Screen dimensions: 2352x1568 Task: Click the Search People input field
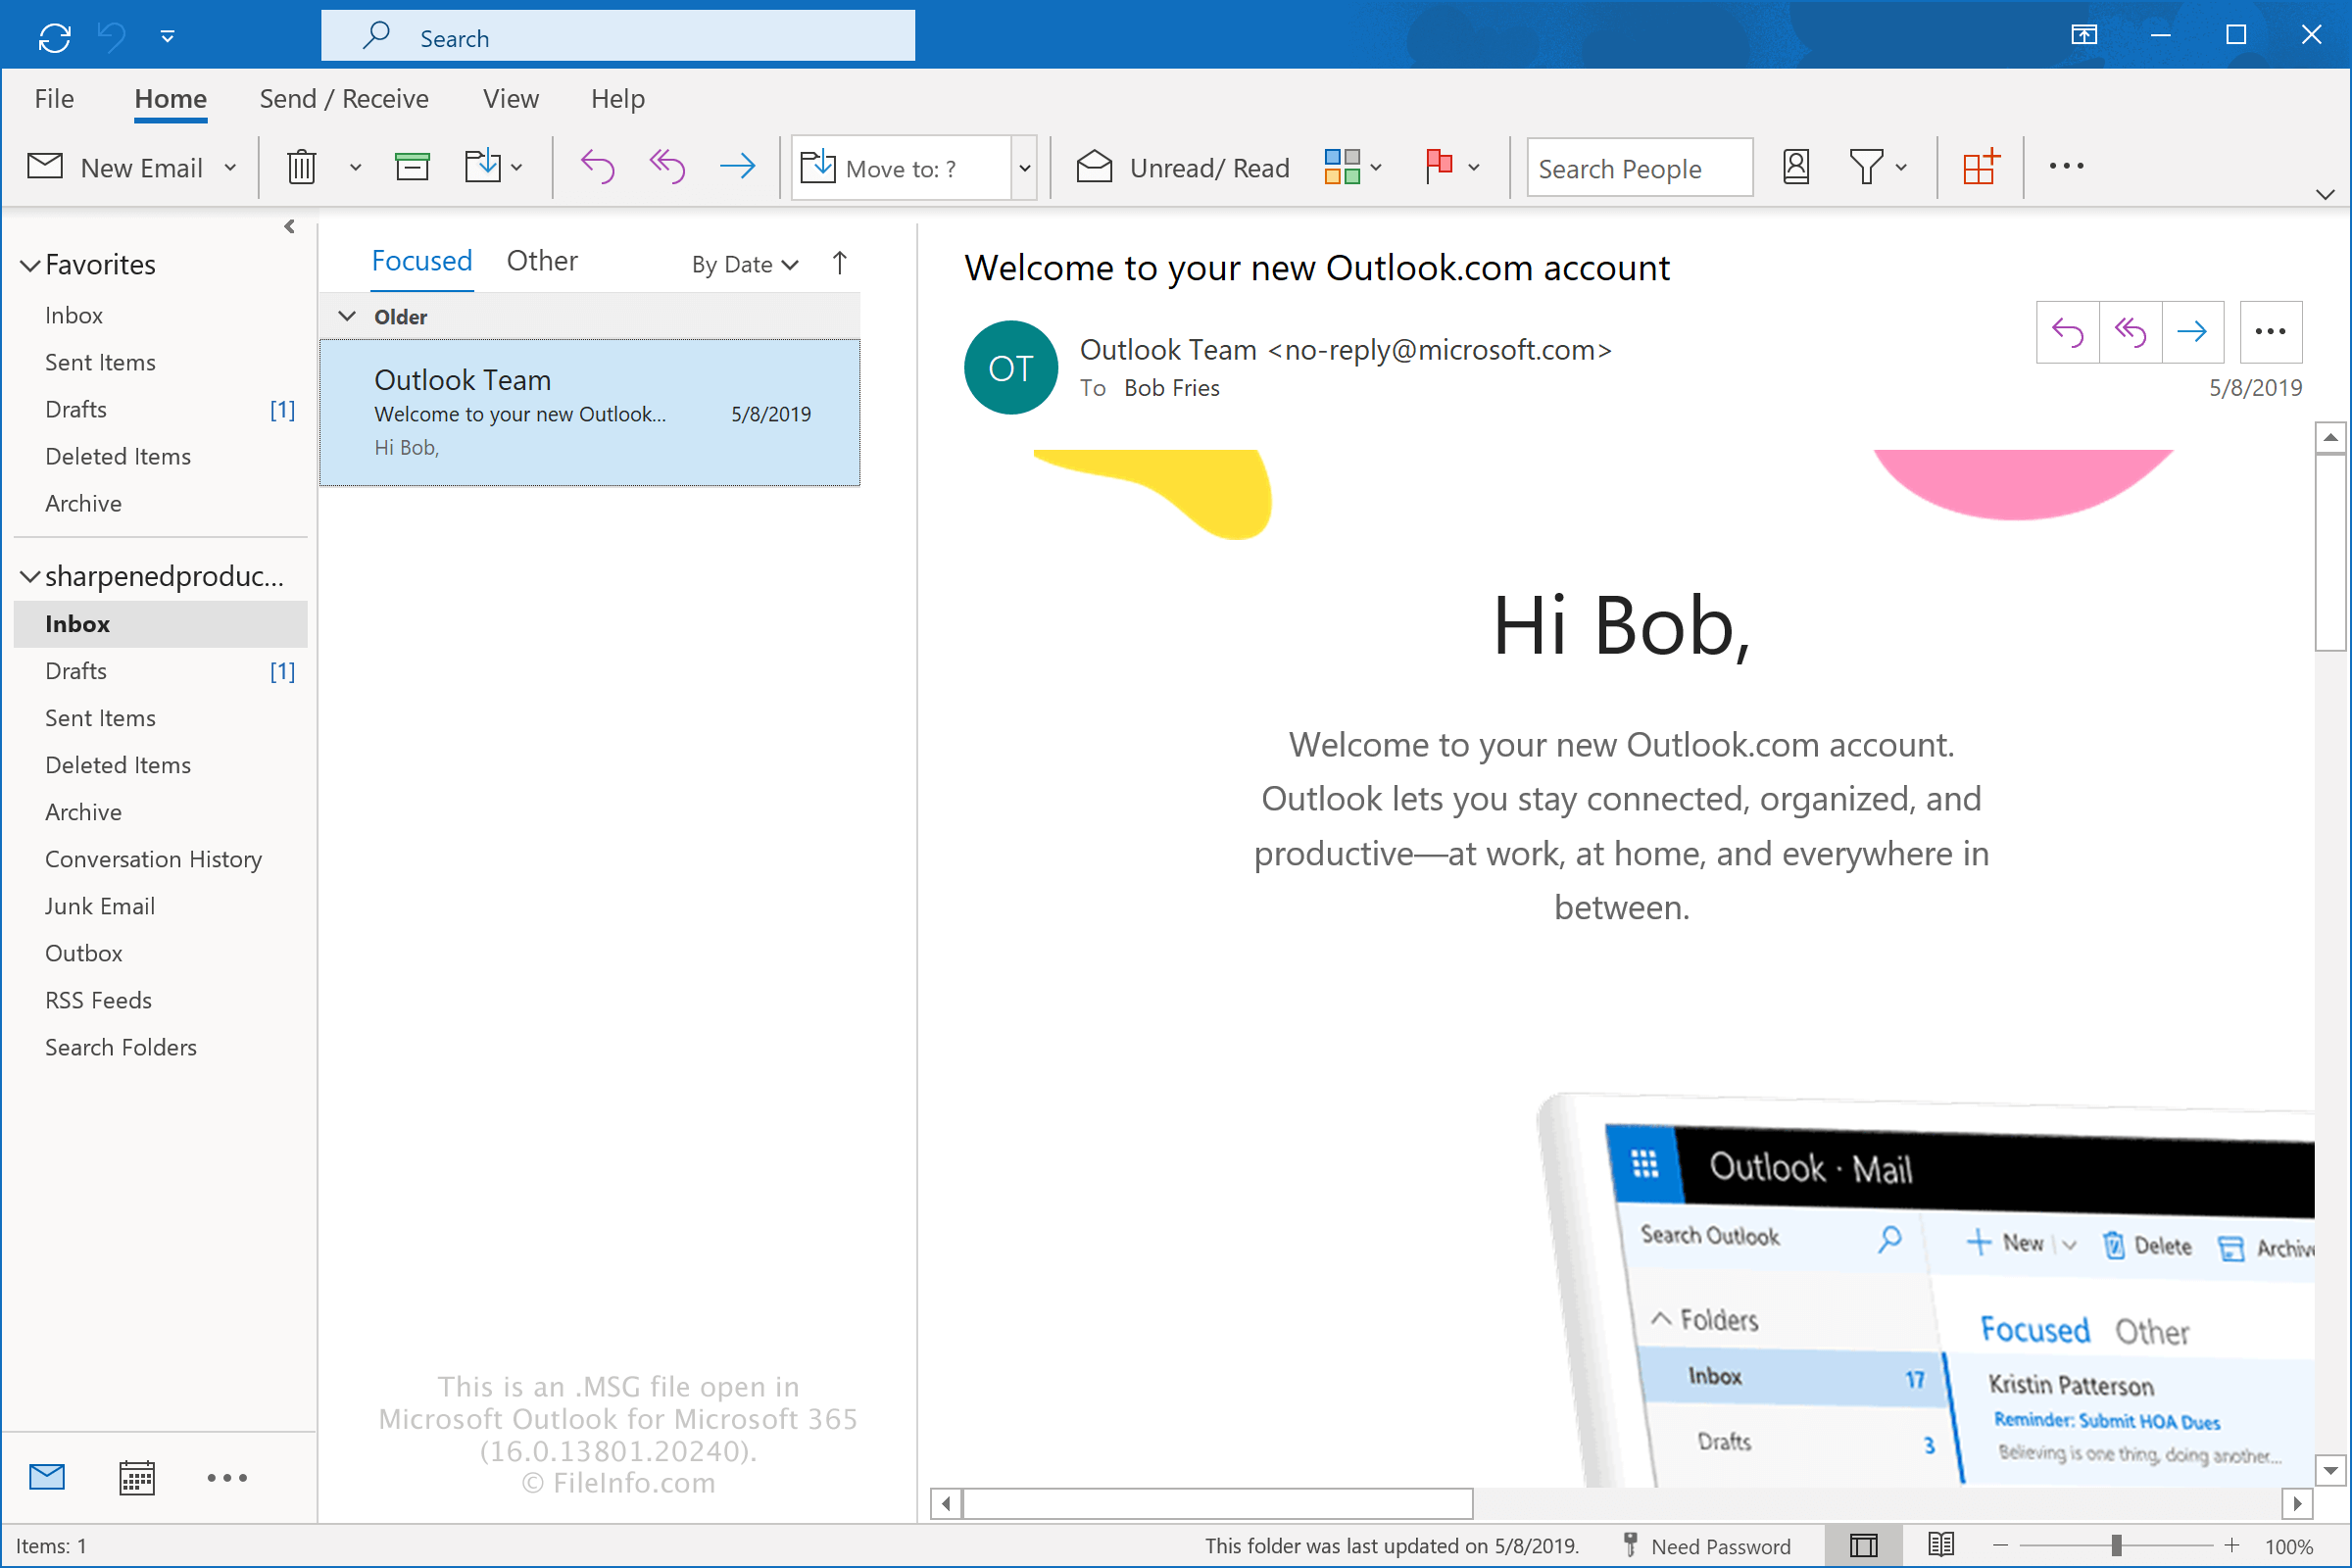pyautogui.click(x=1639, y=169)
